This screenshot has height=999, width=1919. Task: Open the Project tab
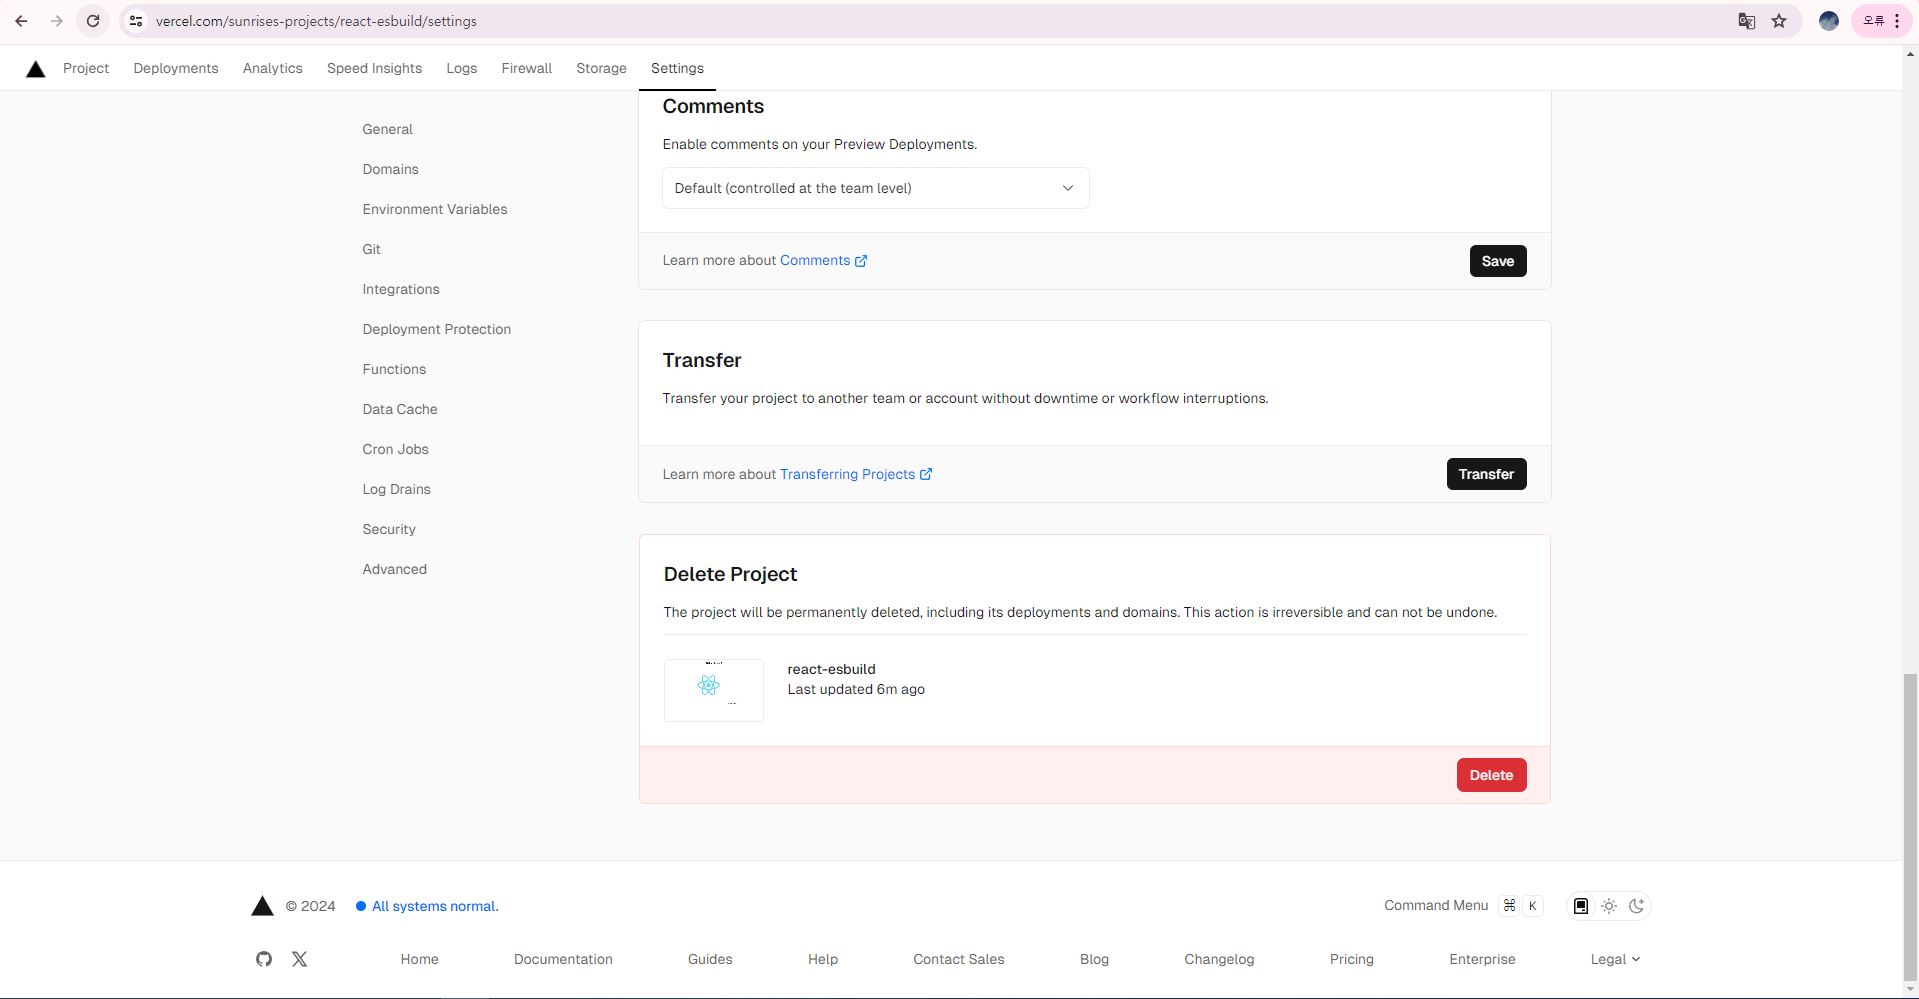(x=86, y=68)
